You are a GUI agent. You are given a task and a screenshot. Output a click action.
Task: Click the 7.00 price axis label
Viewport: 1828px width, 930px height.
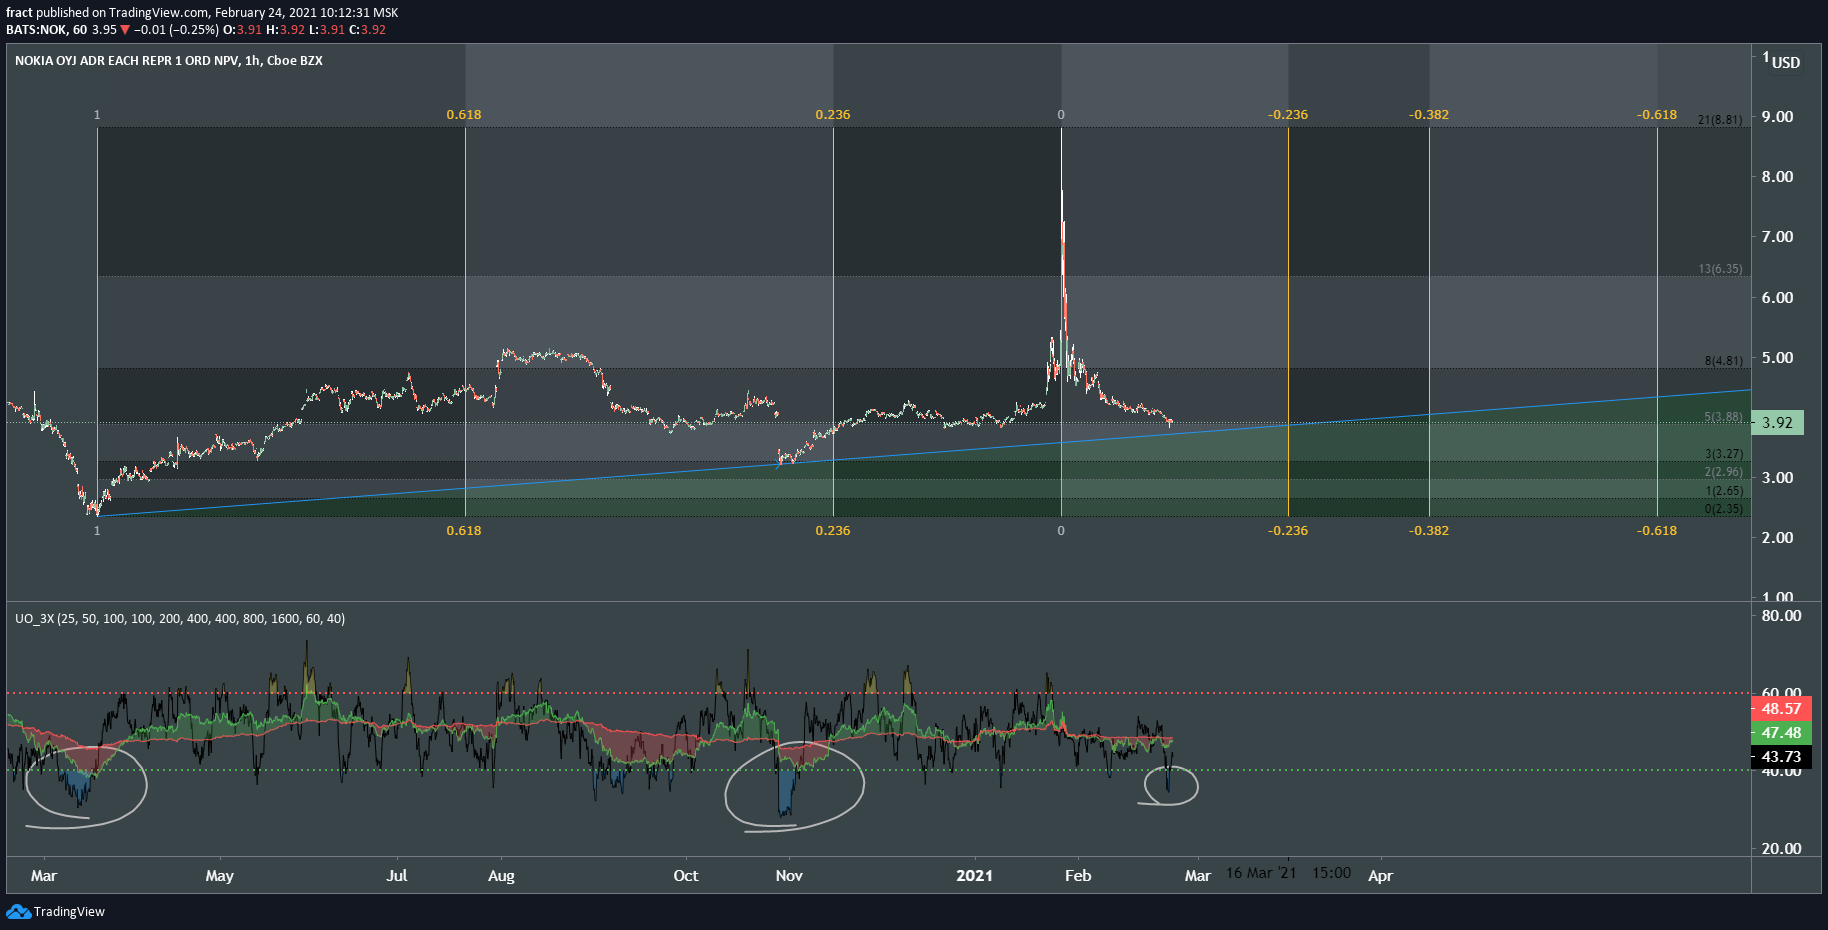click(1777, 237)
